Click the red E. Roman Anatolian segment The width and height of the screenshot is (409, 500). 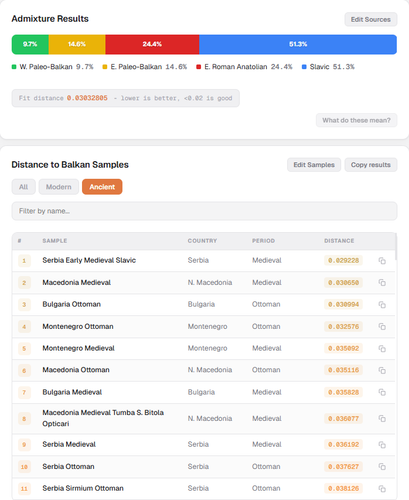coord(152,44)
